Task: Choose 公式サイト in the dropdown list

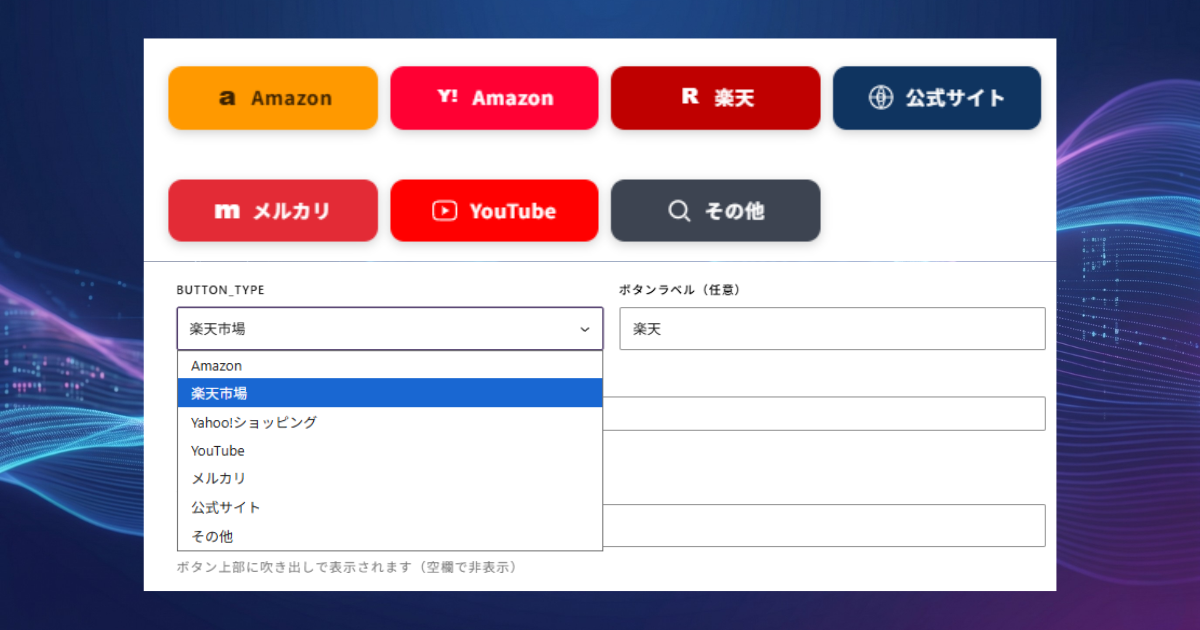Action: [390, 507]
